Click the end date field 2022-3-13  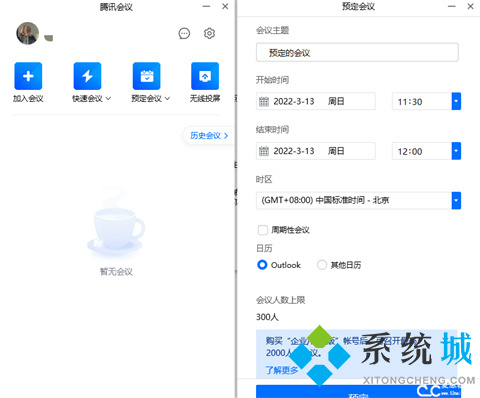(316, 151)
